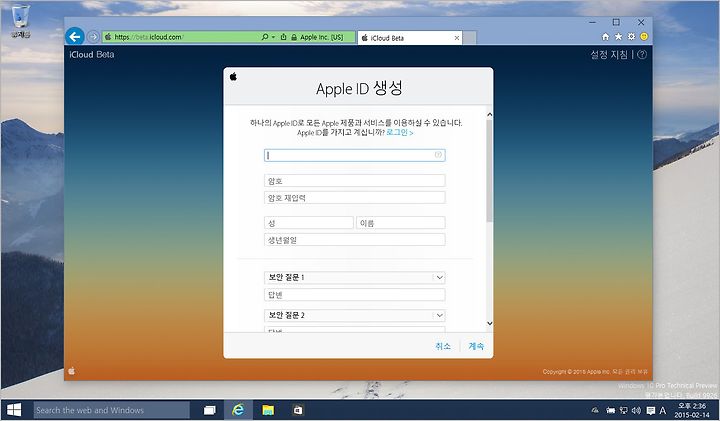Open a new tab next to iCloud Beta

pos(469,38)
